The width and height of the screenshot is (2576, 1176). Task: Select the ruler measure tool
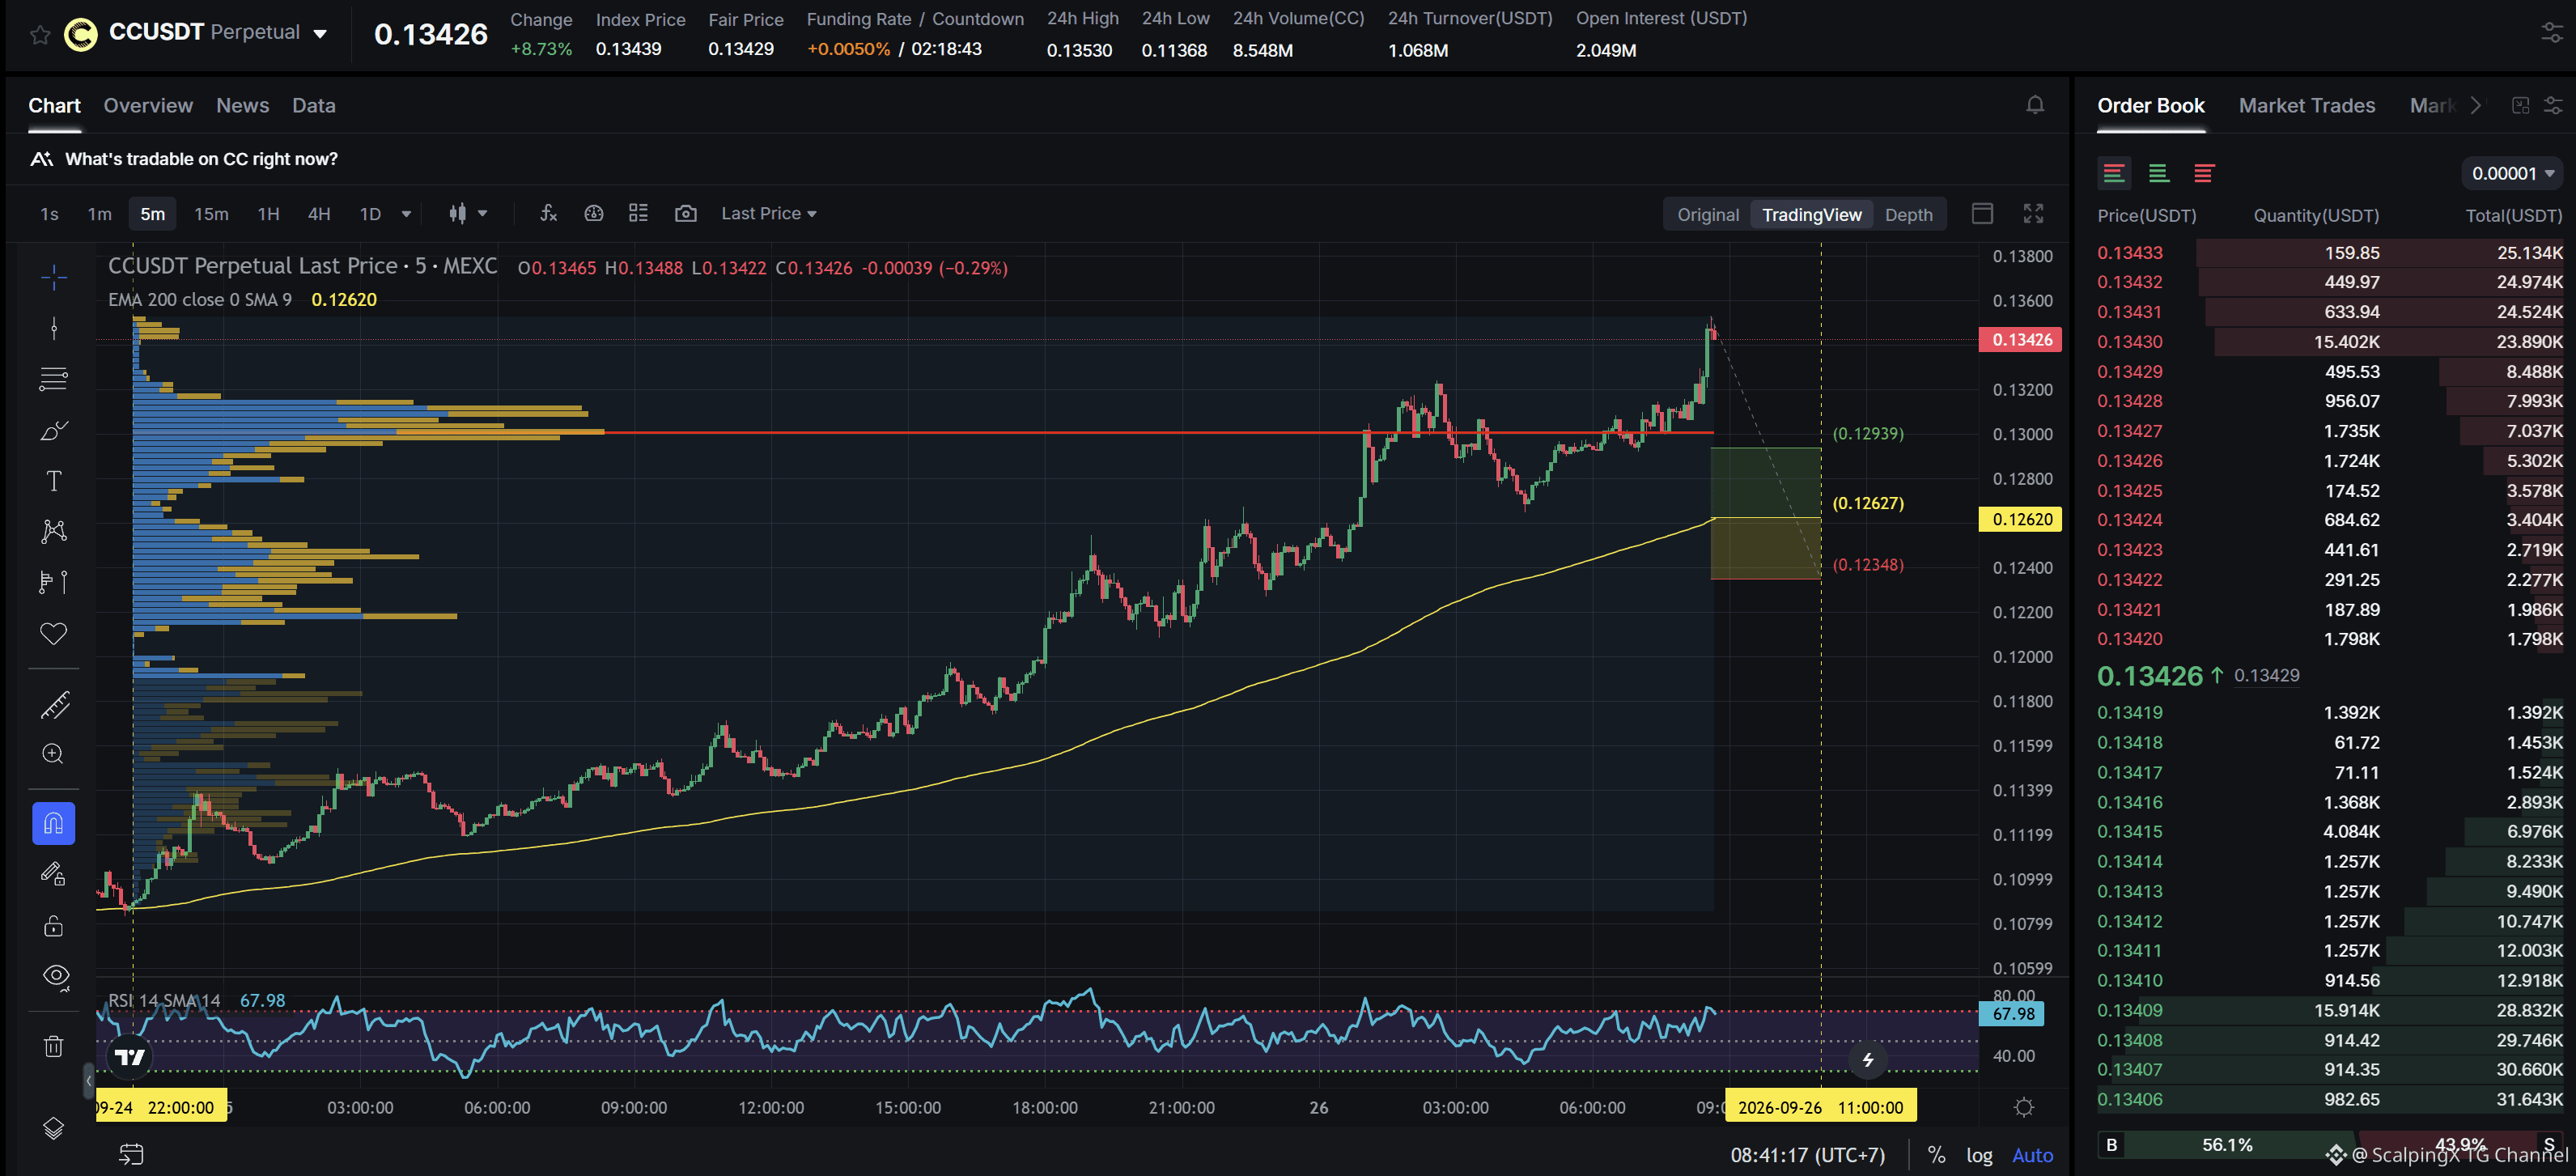[54, 705]
